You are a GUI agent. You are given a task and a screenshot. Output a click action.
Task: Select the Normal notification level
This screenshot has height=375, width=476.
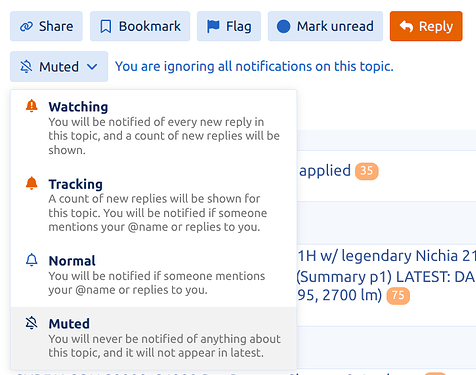154,275
